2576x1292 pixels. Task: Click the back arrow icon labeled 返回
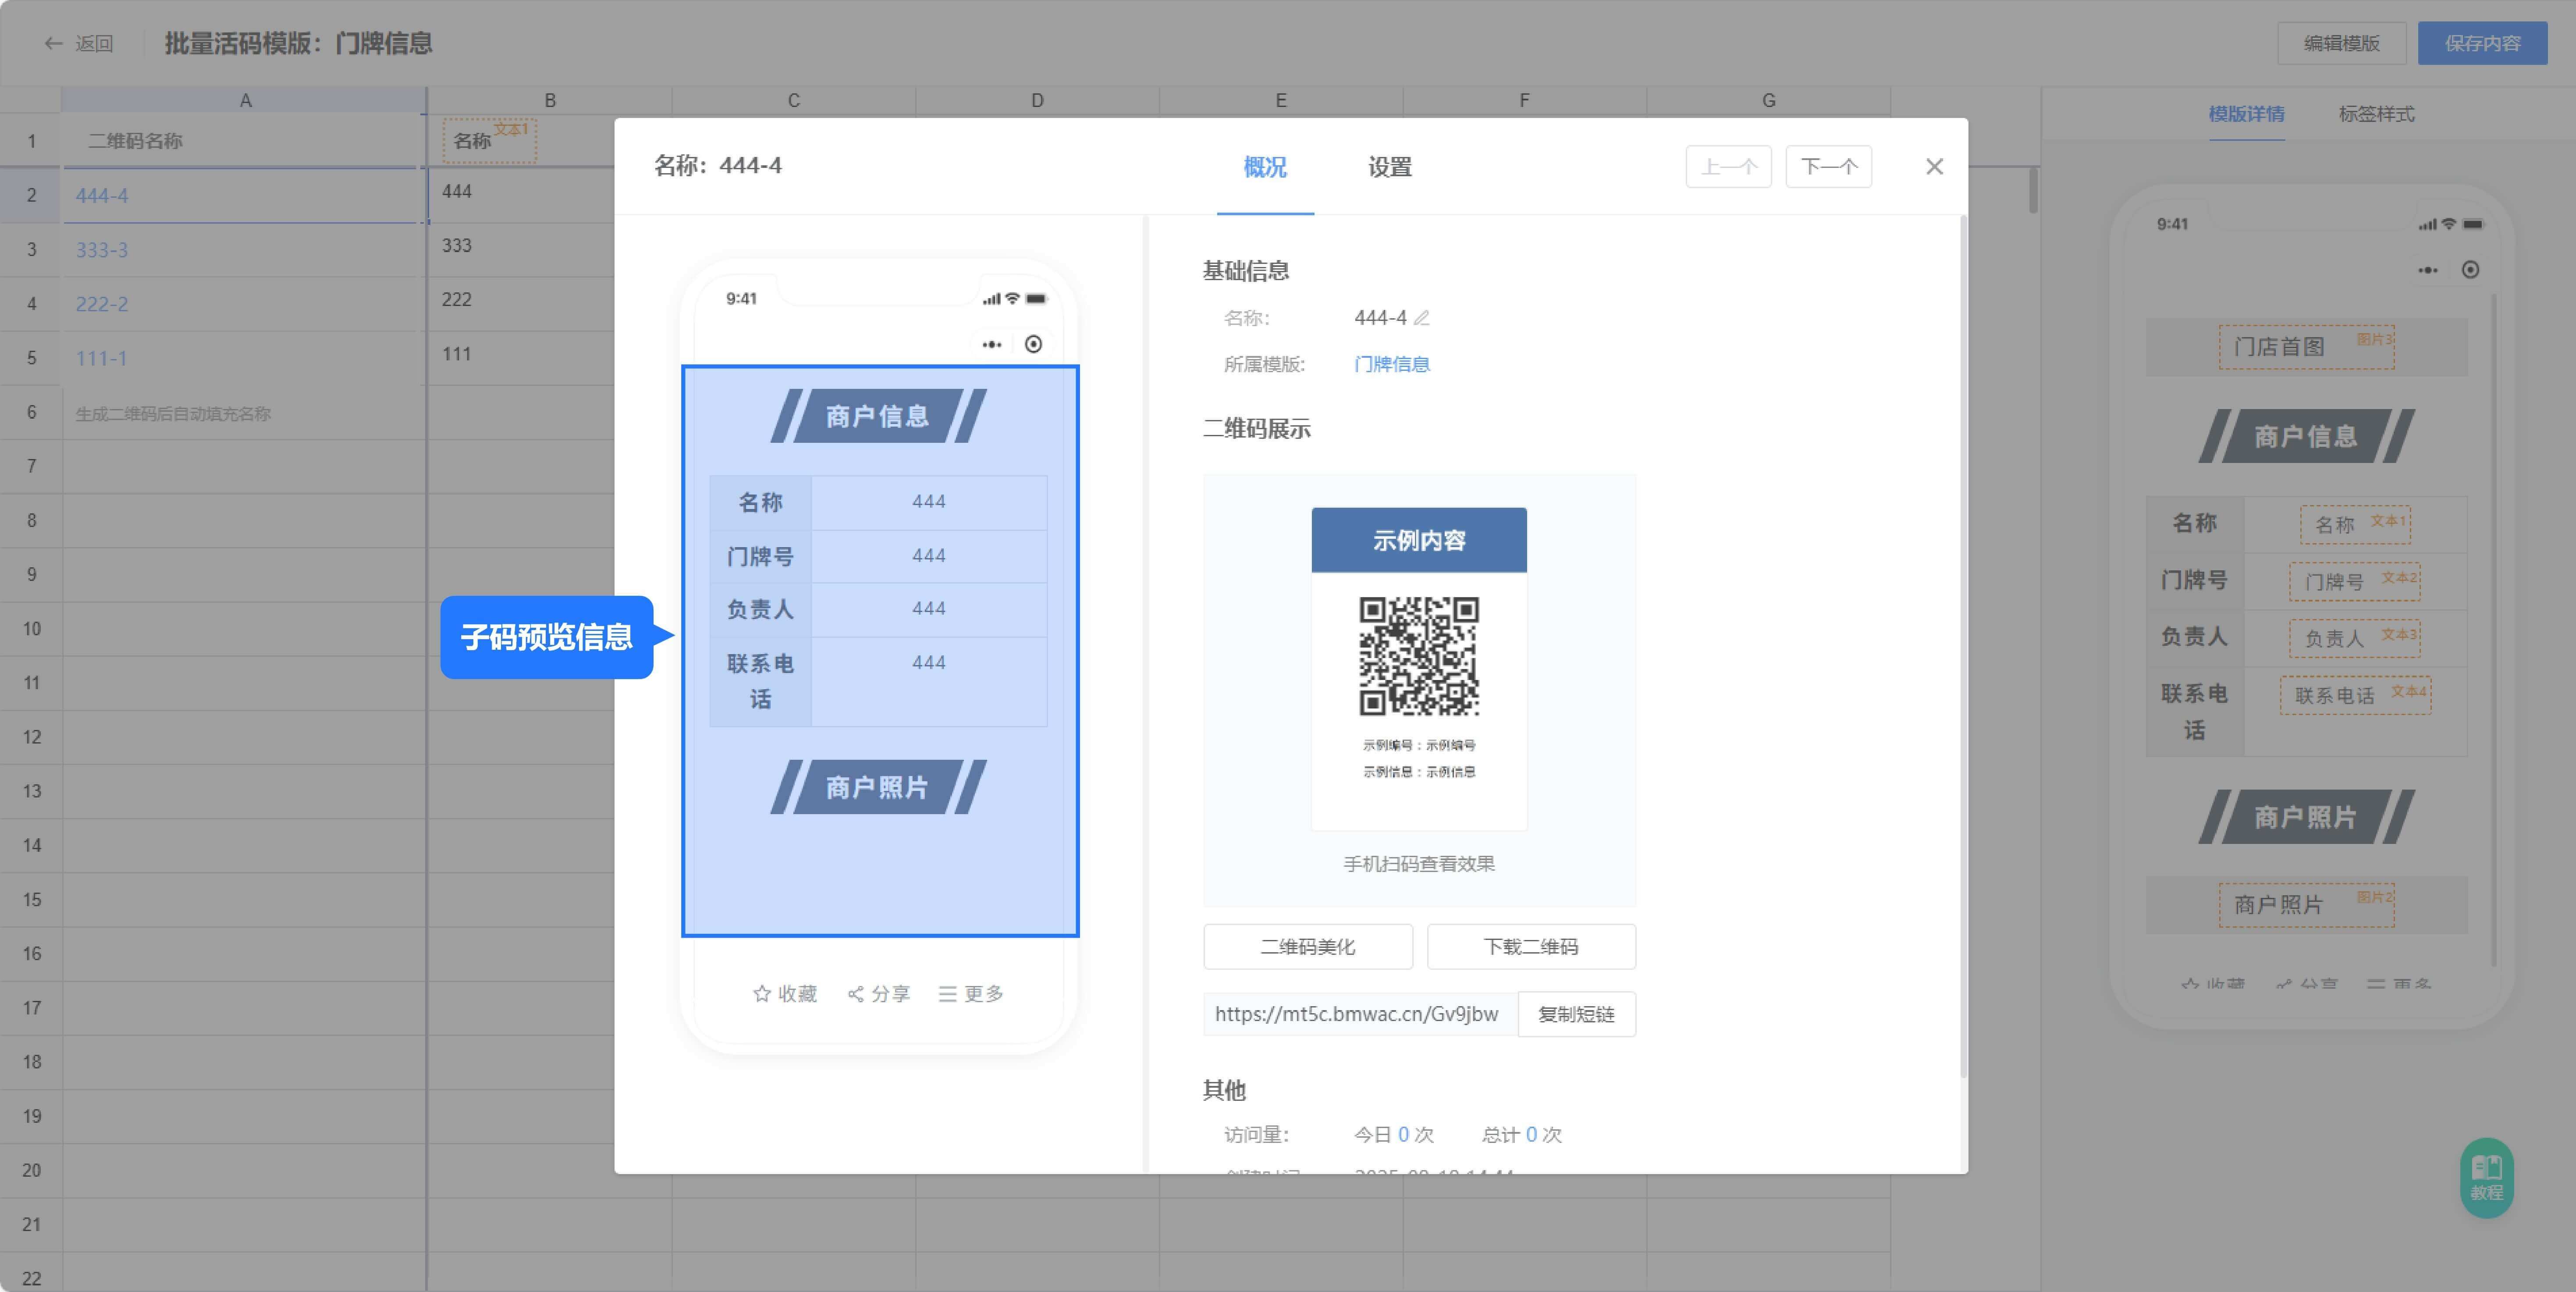click(53, 43)
